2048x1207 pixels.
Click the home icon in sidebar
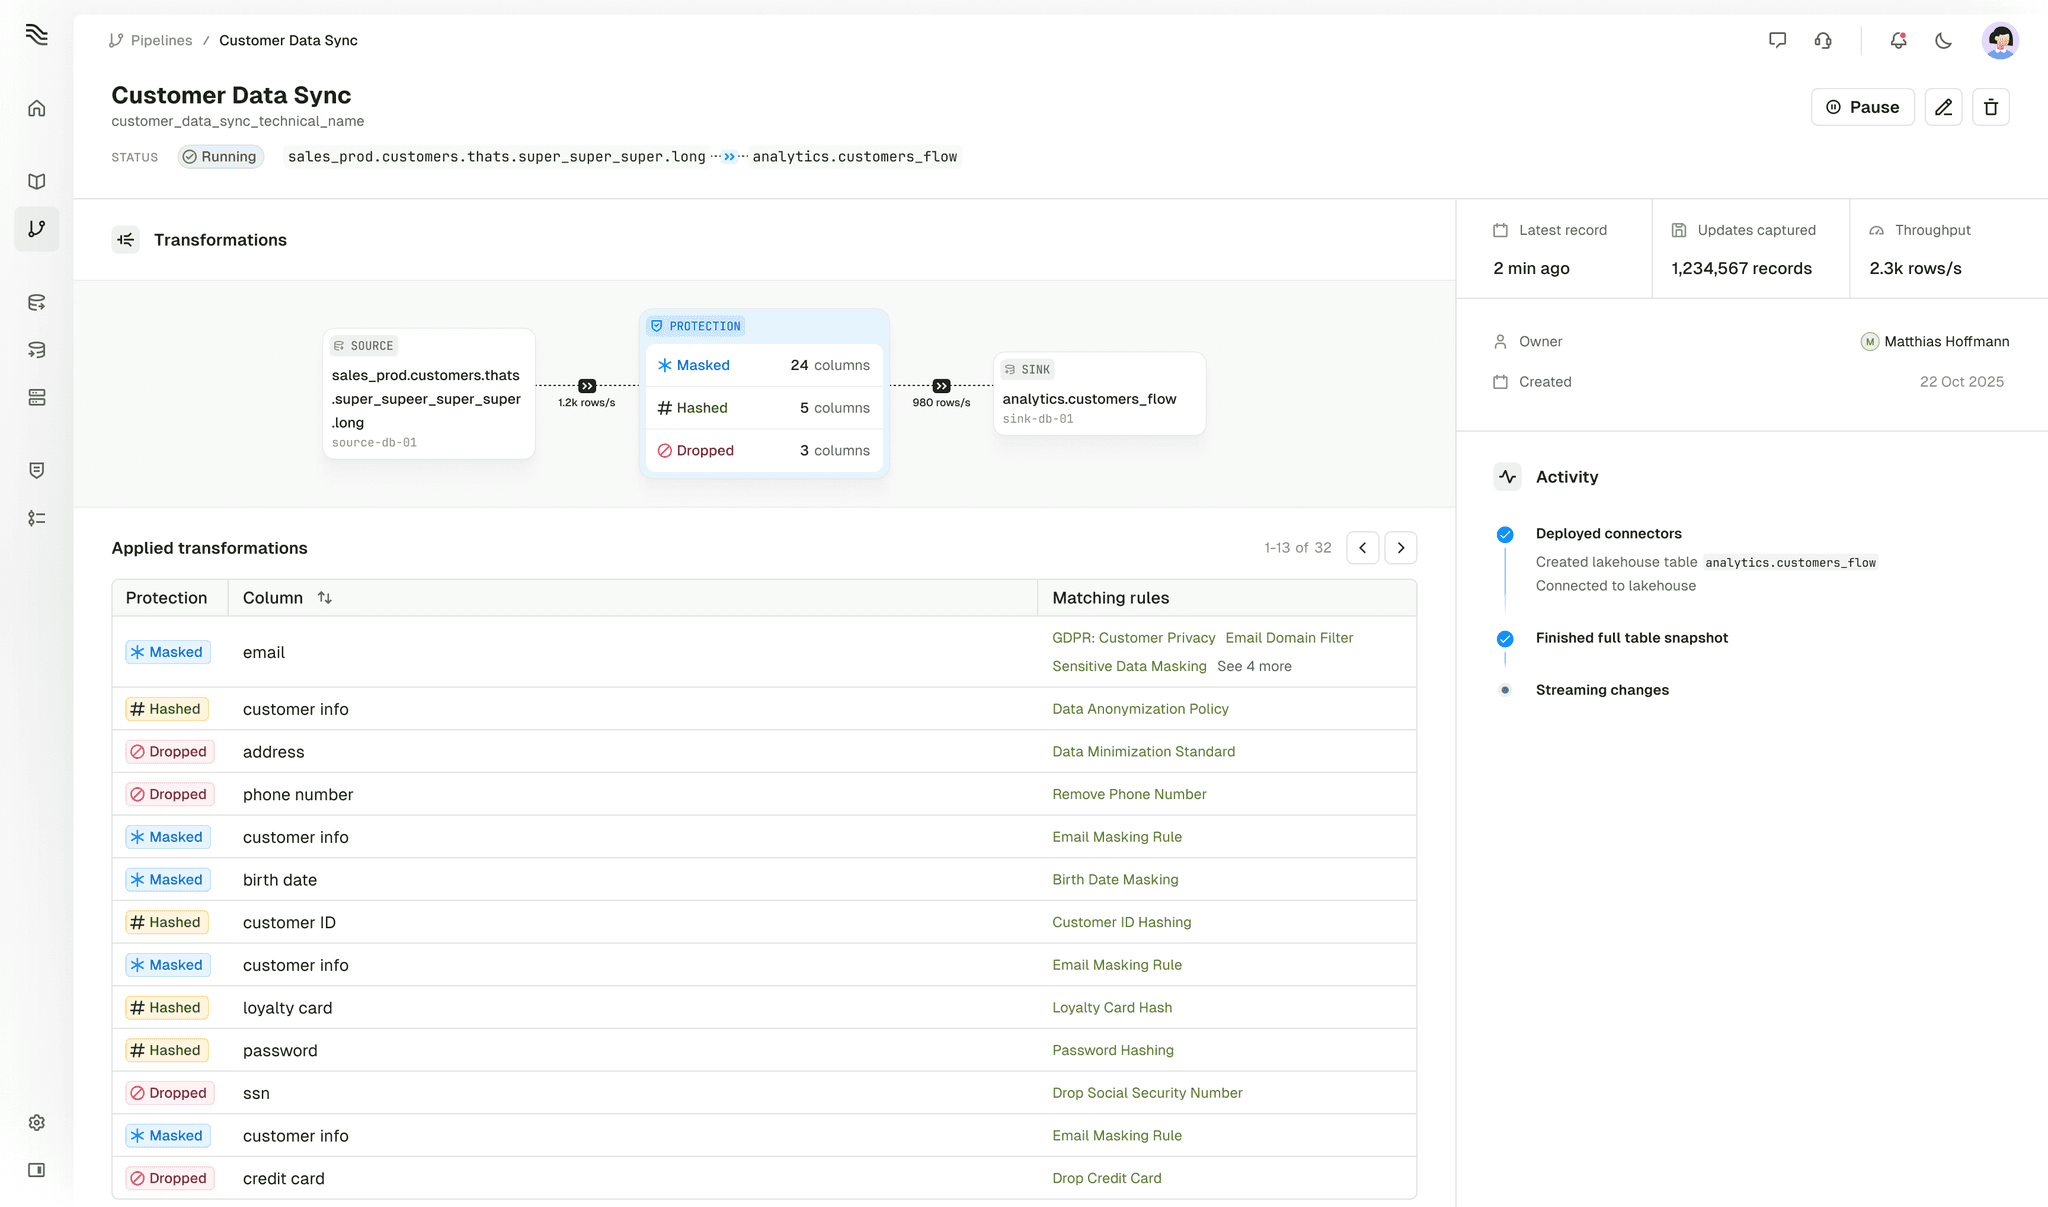click(x=37, y=108)
